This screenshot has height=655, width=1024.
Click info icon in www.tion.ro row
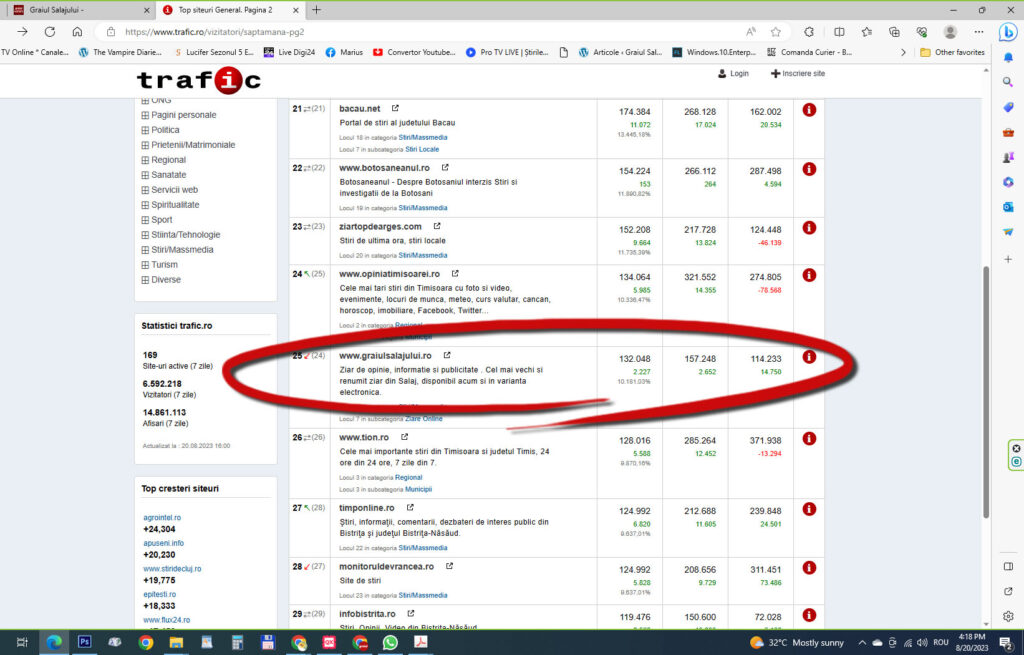point(809,439)
